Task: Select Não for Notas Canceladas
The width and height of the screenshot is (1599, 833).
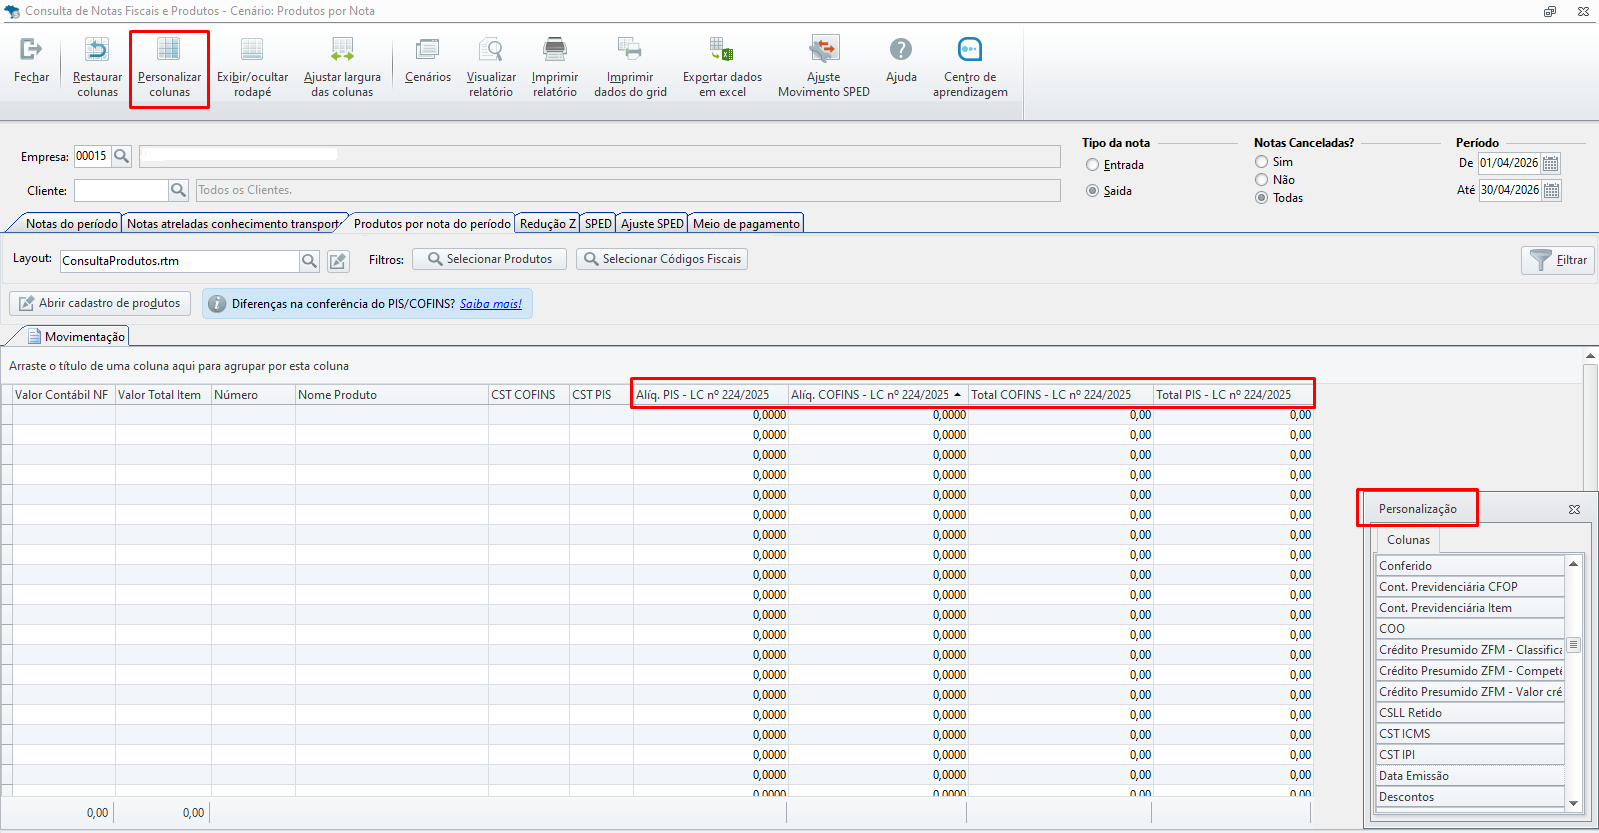Action: pos(1261,180)
